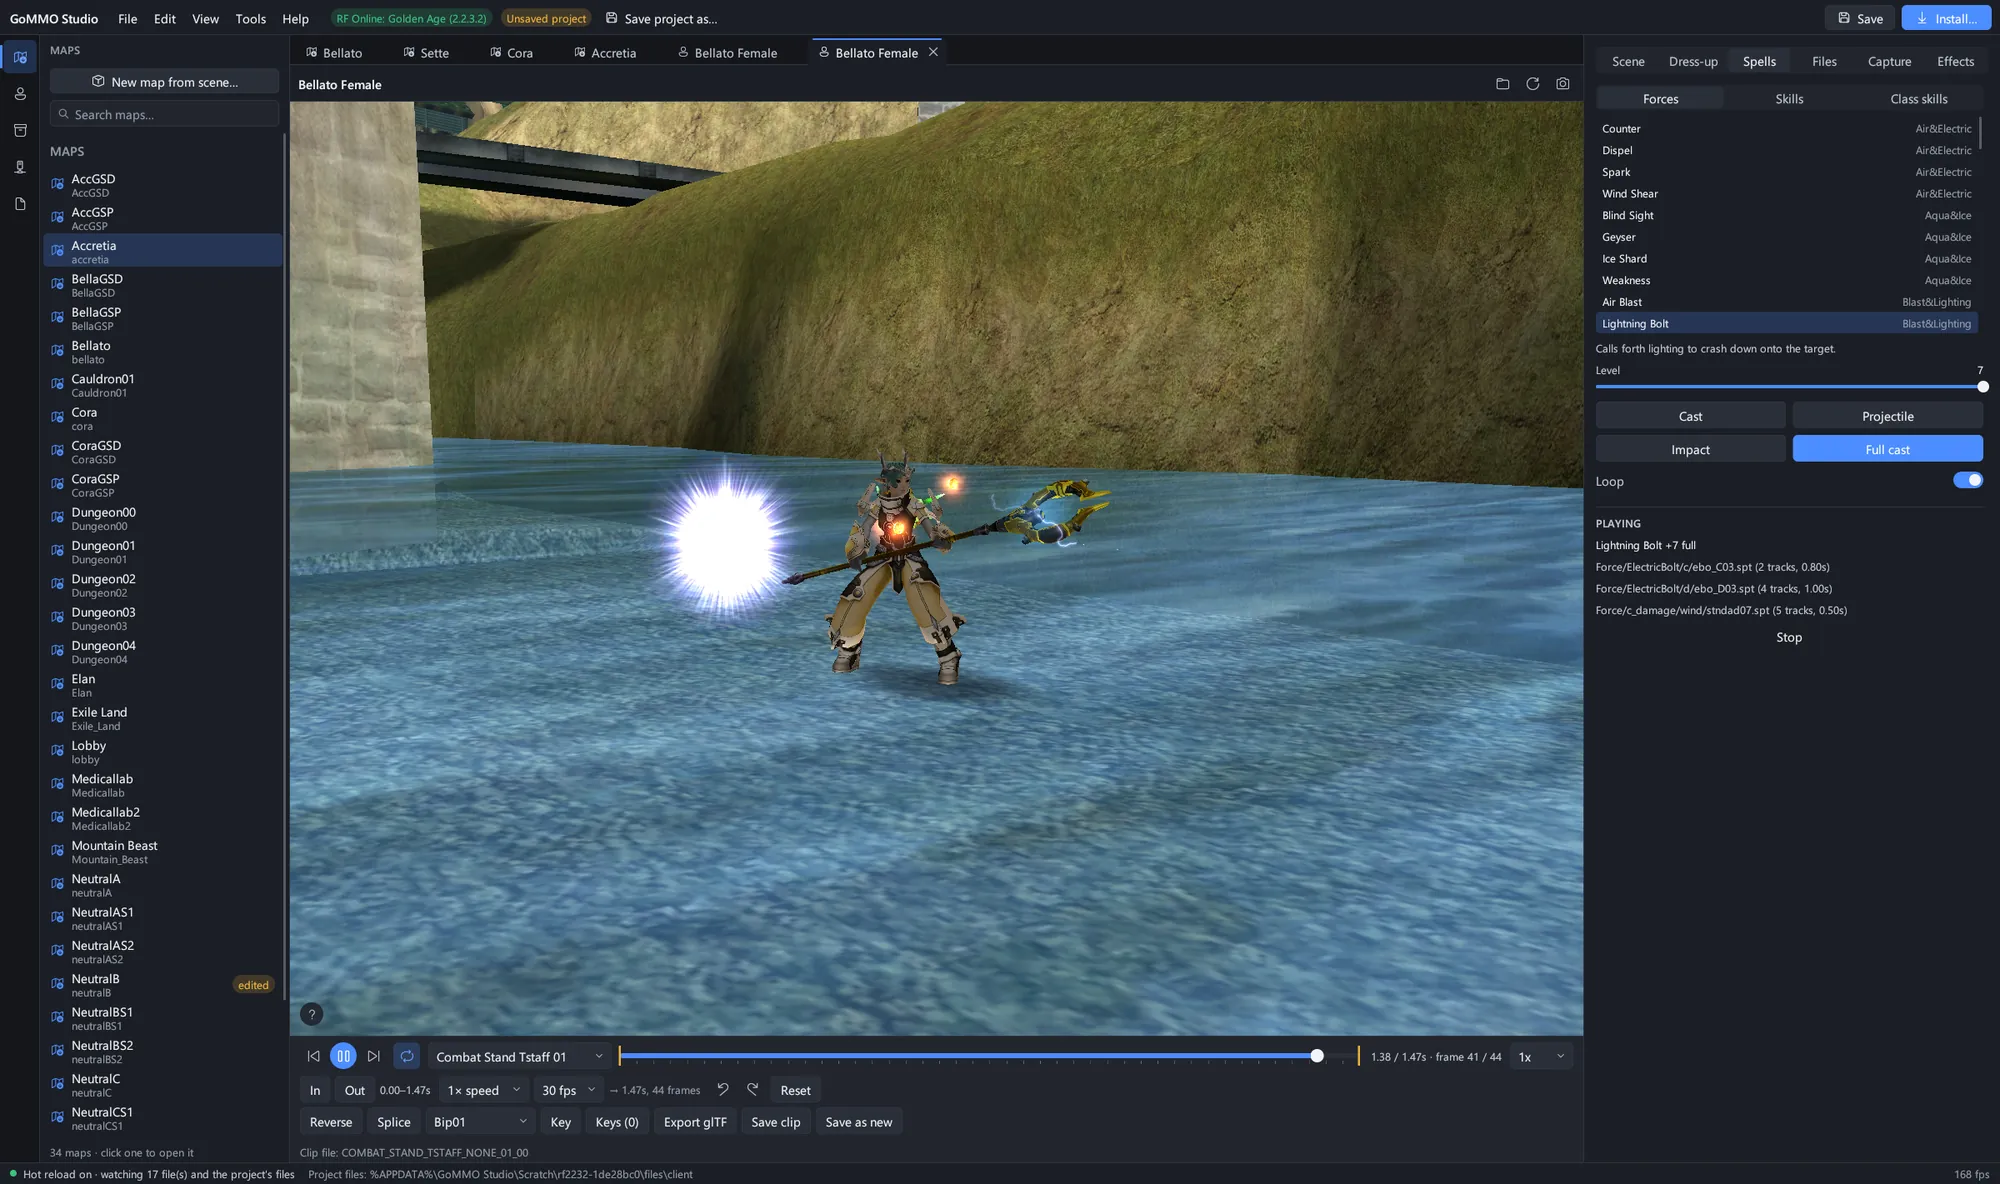The height and width of the screenshot is (1184, 2000).
Task: Step to the next frame
Action: click(373, 1056)
